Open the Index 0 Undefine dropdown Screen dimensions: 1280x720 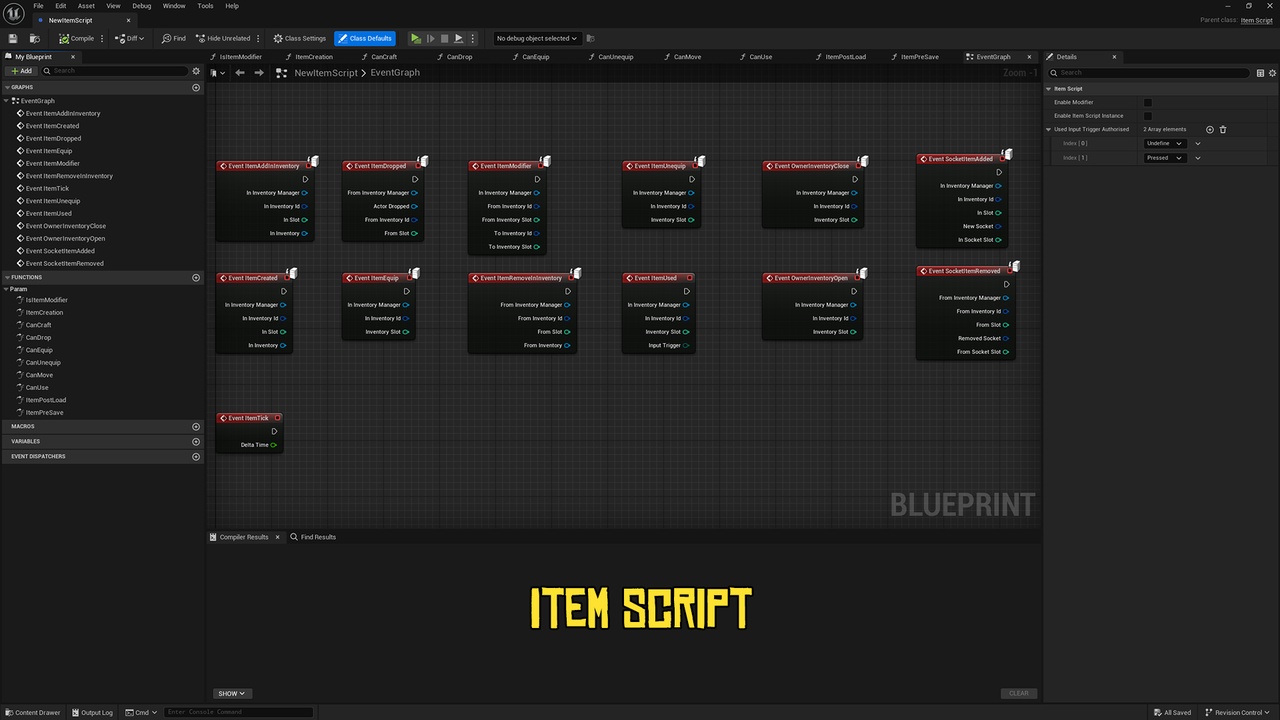[1165, 143]
